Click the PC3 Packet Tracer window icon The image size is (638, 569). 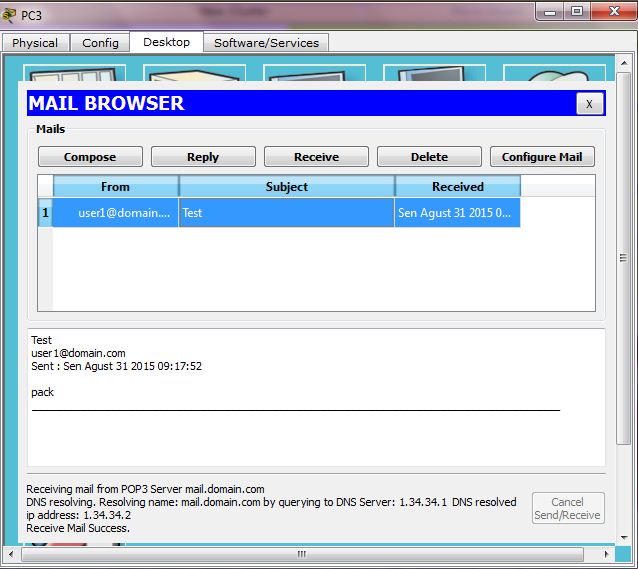pos(9,15)
